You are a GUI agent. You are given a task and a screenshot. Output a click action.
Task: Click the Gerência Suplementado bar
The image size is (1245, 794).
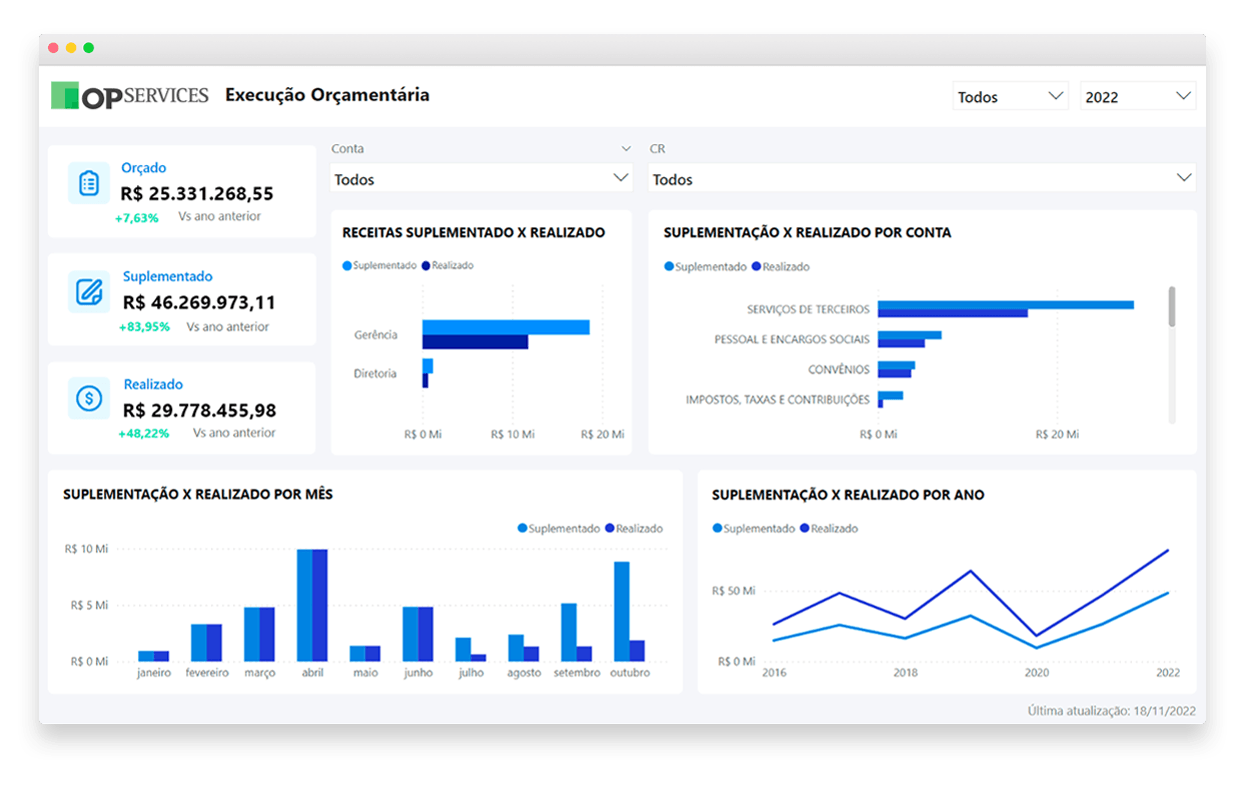(x=505, y=327)
